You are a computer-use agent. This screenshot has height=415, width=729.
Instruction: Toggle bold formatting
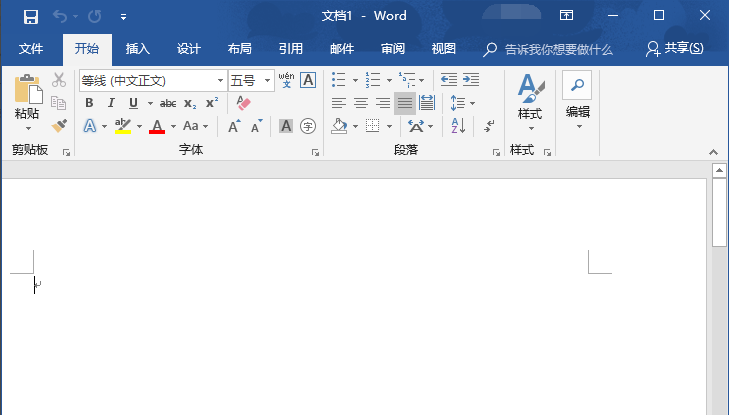click(x=89, y=103)
